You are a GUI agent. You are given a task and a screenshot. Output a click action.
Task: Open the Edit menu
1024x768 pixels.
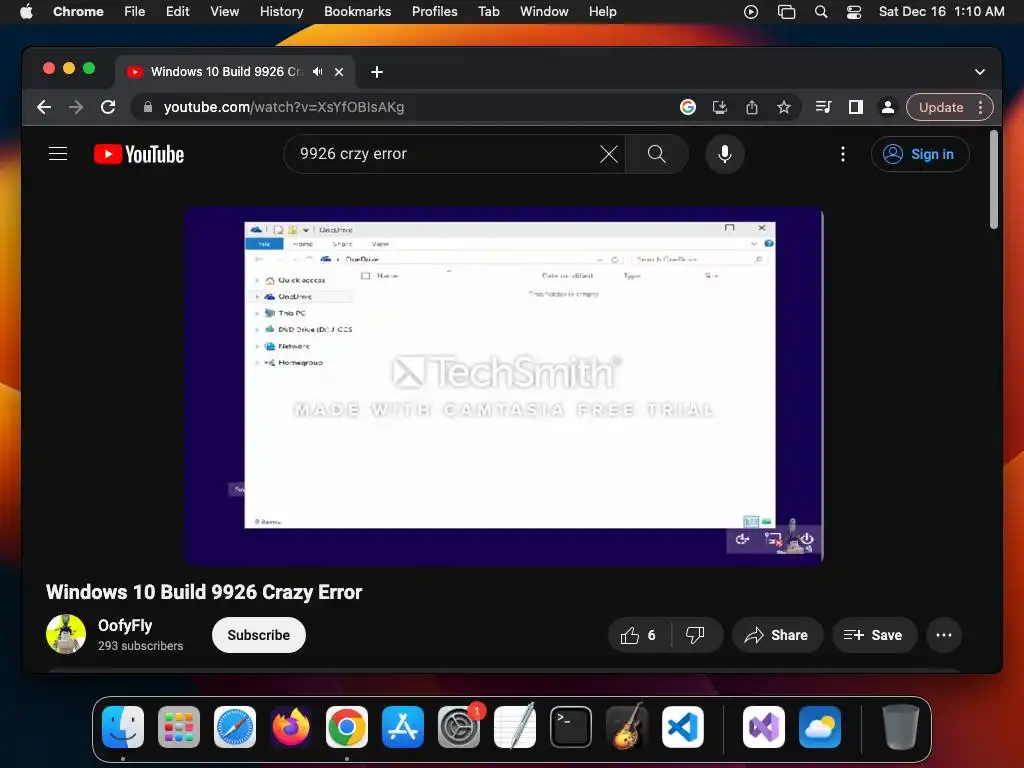pyautogui.click(x=177, y=12)
